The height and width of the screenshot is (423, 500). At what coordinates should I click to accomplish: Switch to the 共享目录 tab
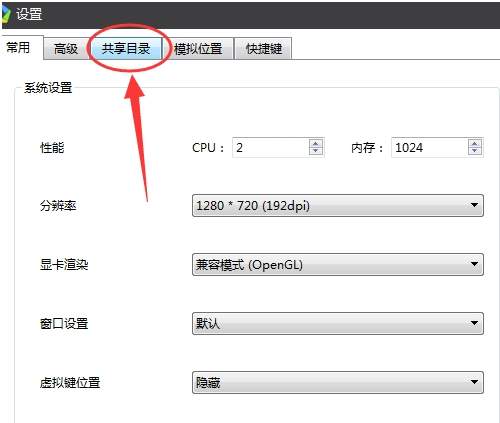[x=126, y=49]
